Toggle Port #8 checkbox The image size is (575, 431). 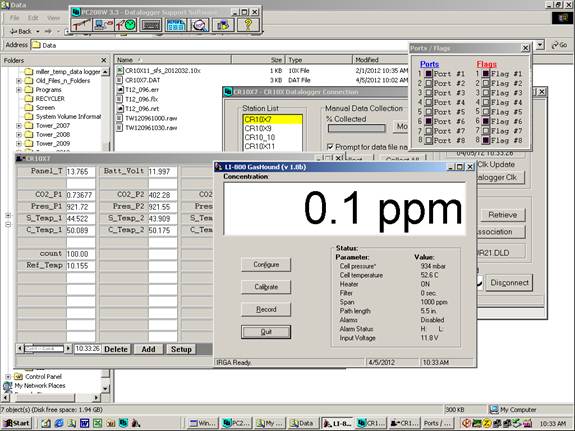[x=428, y=140]
